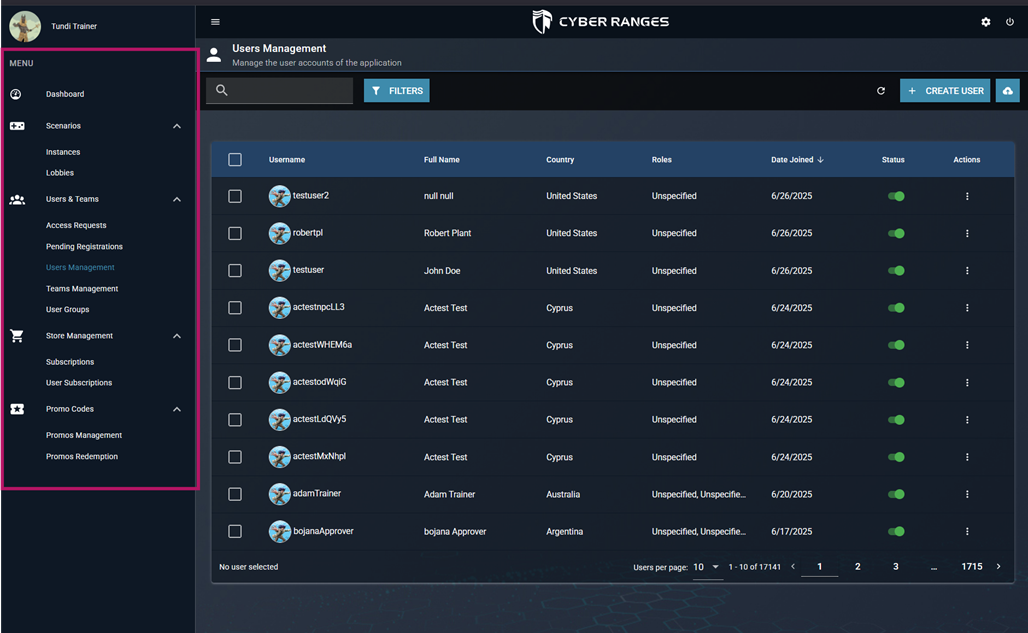The height and width of the screenshot is (633, 1028).
Task: Click the power/logout icon top right
Action: [x=1010, y=21]
